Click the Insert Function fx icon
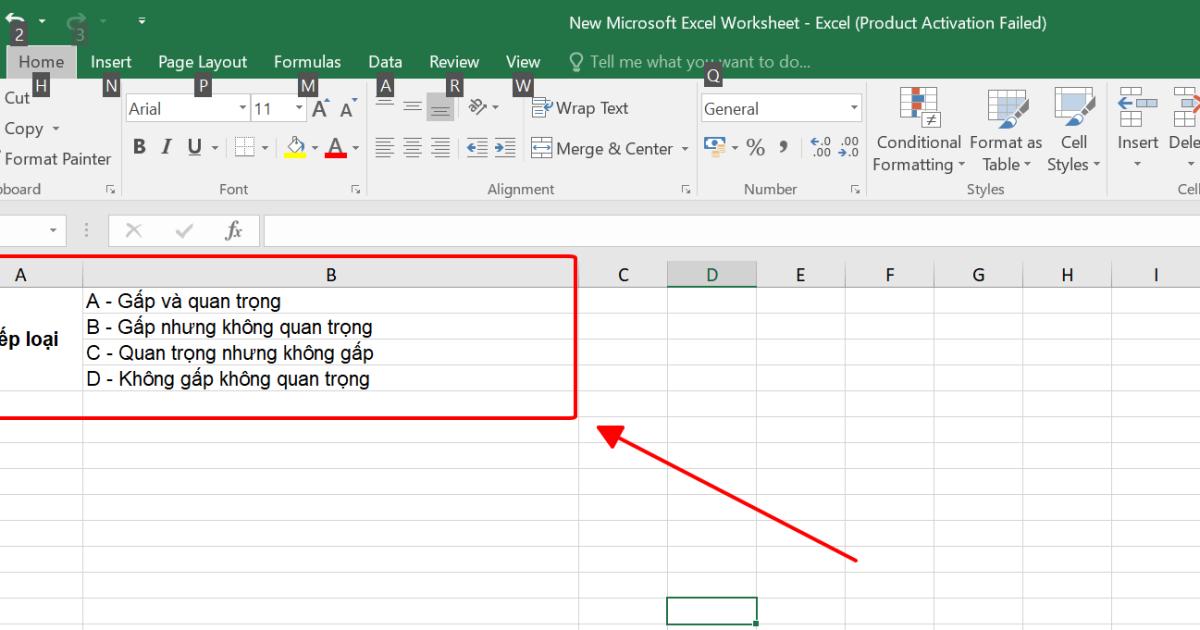Screen dimensions: 1200x630 click(234, 231)
